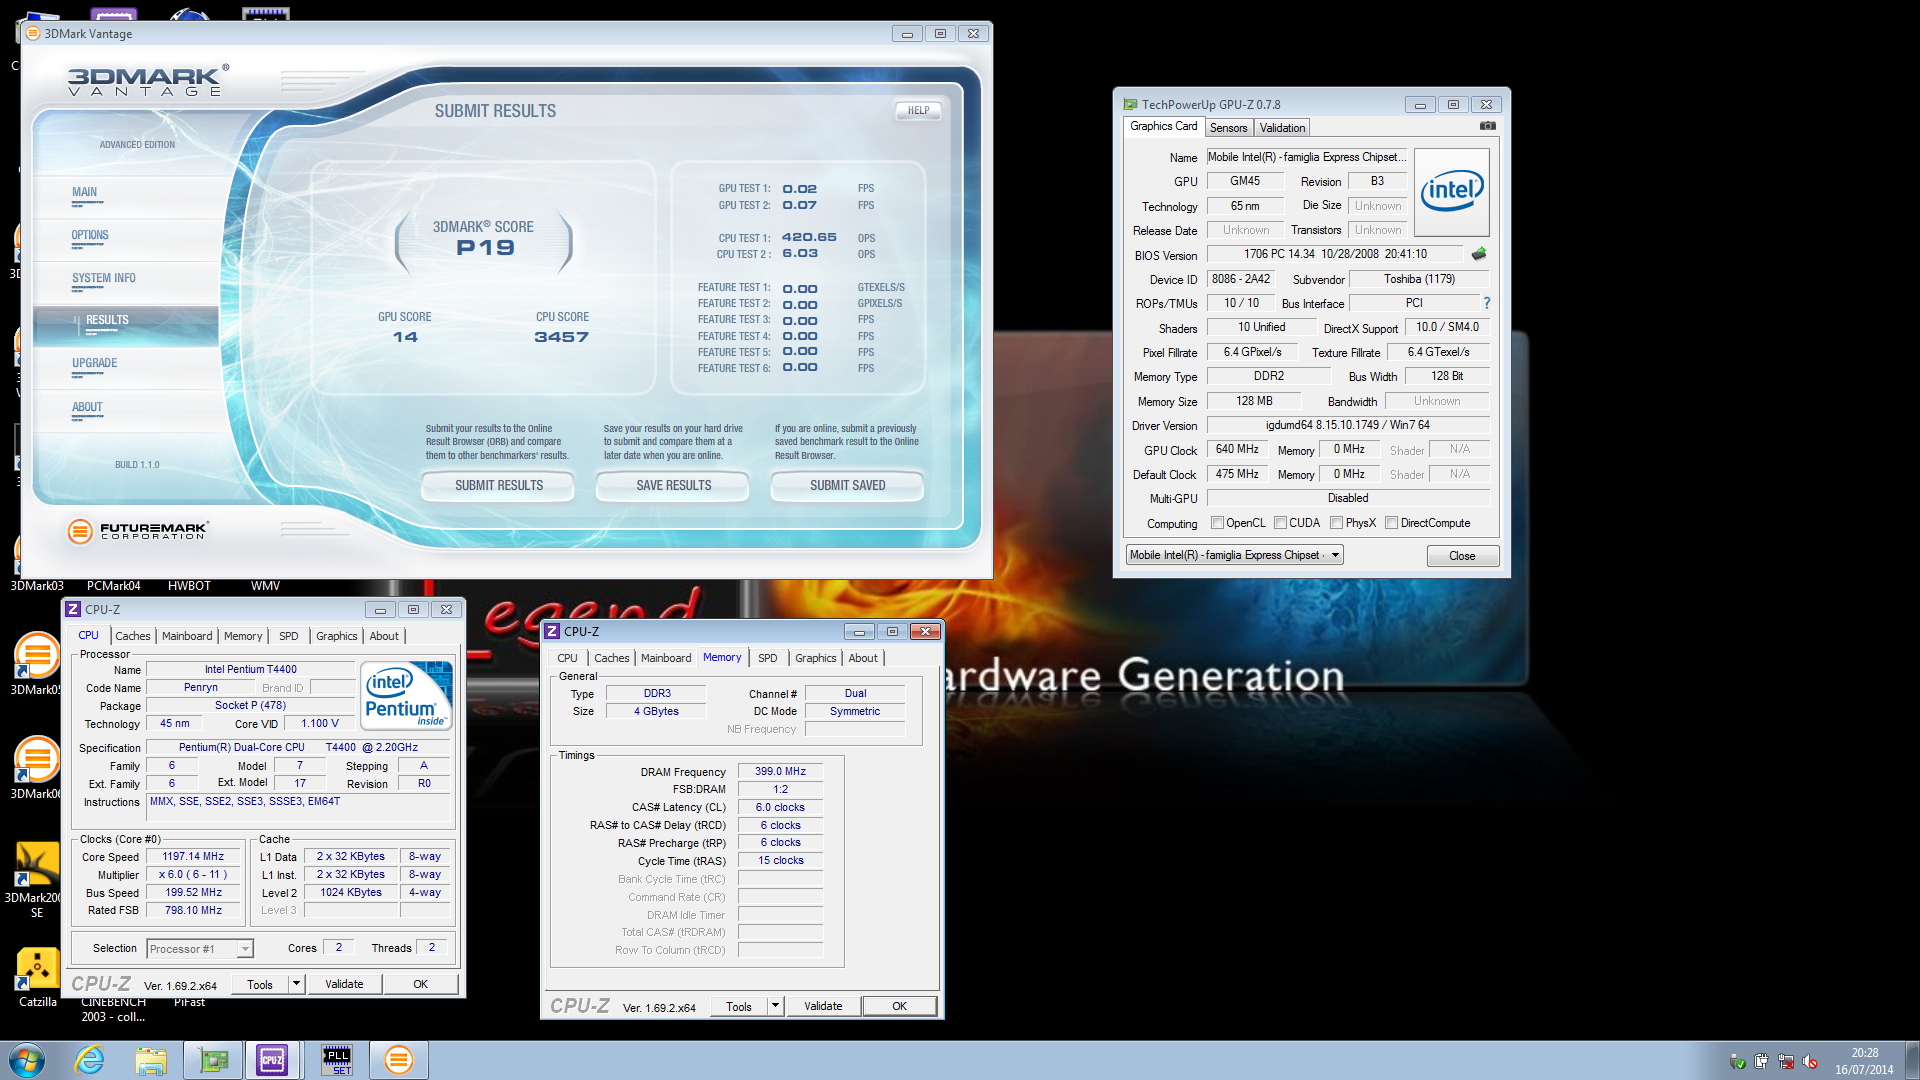Image resolution: width=1920 pixels, height=1080 pixels.
Task: Toggle the PhysX checkbox in GPU-Z
Action: pos(1337,523)
